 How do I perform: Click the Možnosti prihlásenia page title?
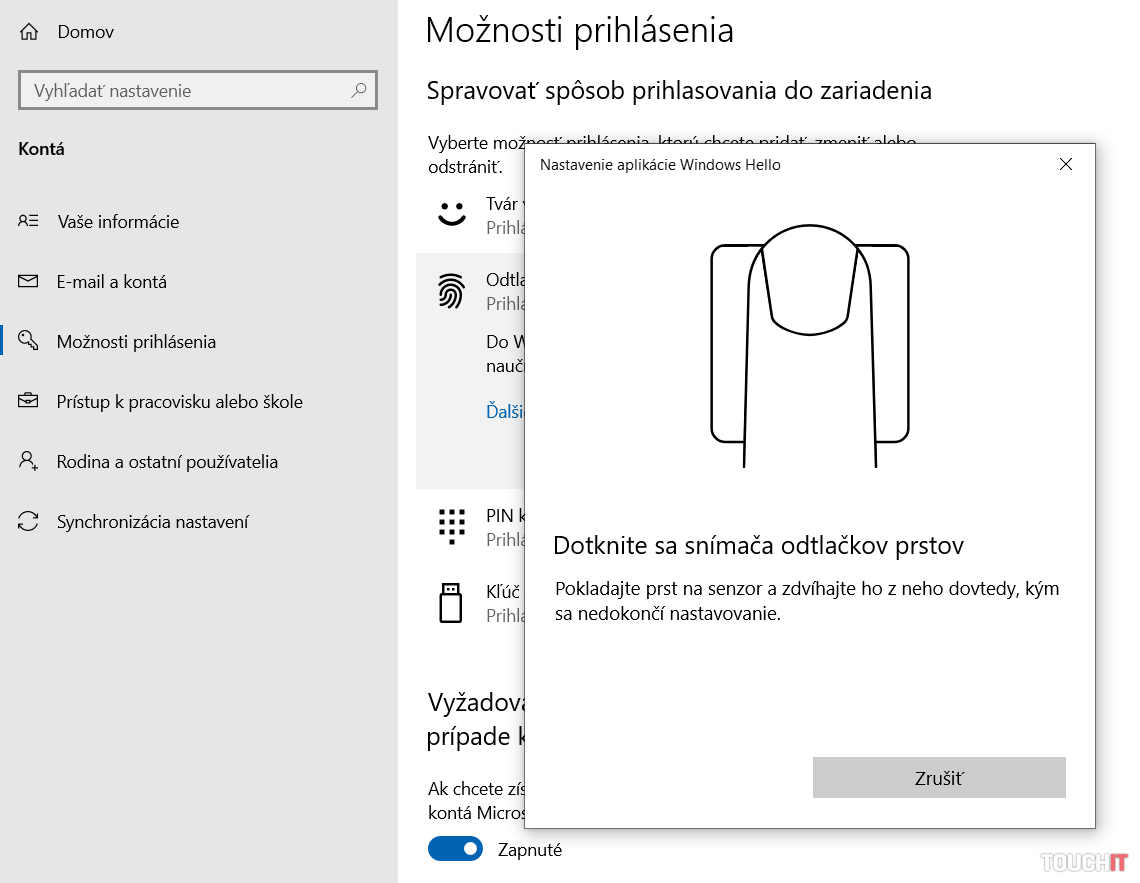tap(579, 31)
